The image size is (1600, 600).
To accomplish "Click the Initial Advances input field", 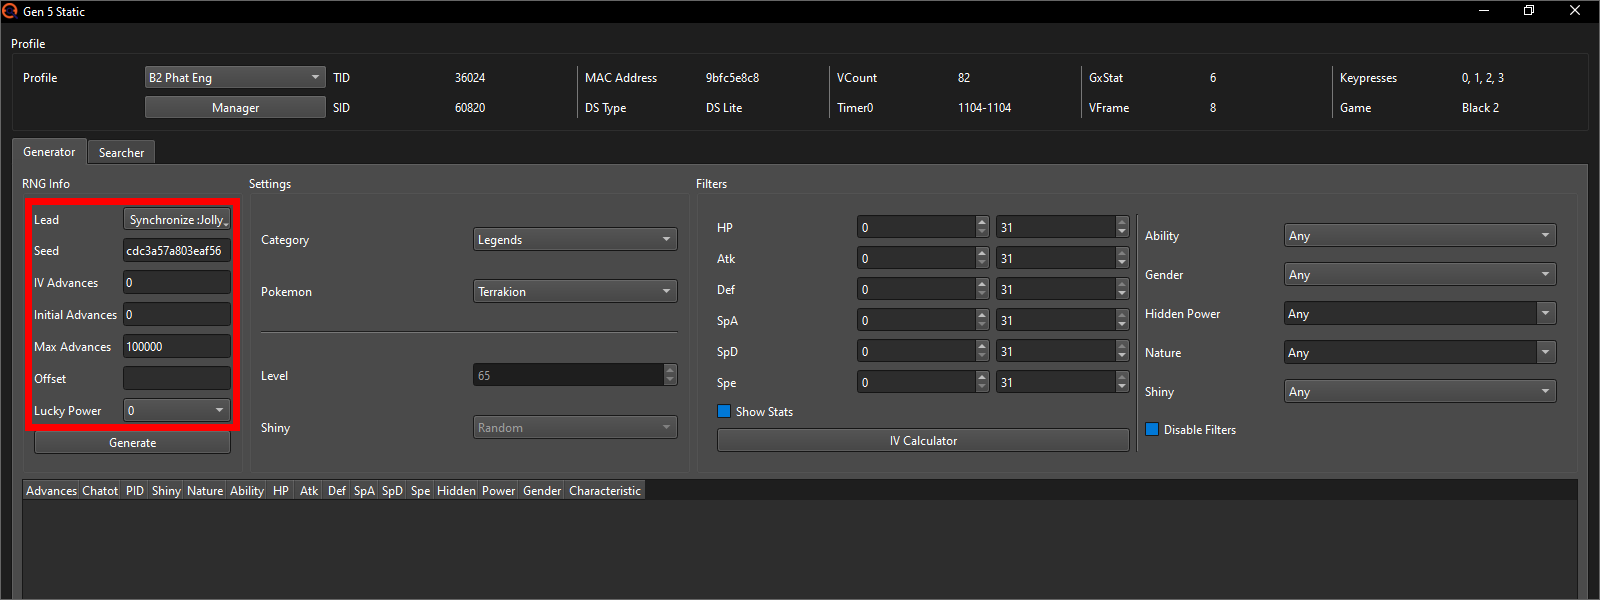I will 177,314.
